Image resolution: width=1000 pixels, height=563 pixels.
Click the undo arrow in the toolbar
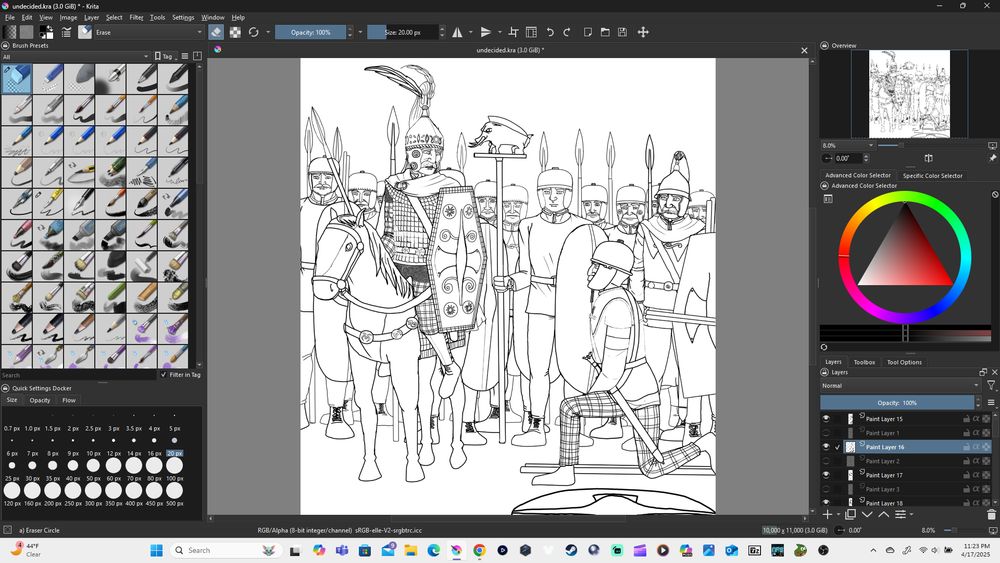tap(550, 32)
